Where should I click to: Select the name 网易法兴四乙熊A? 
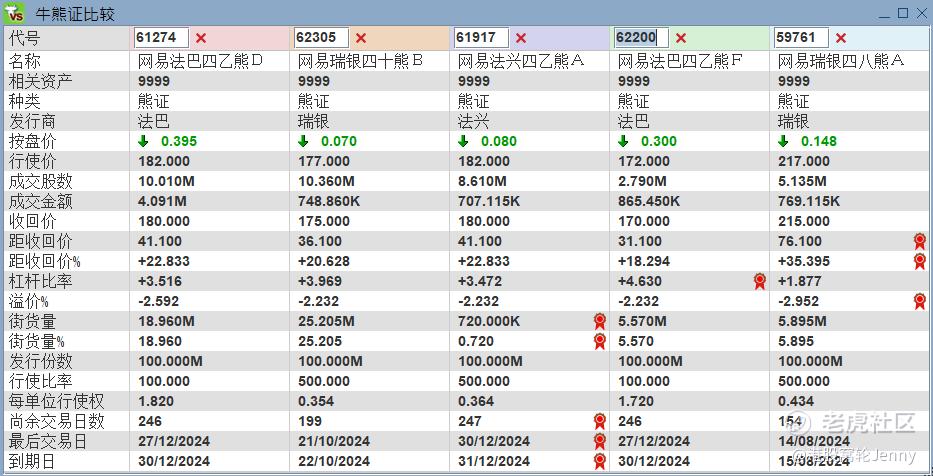tap(521, 61)
